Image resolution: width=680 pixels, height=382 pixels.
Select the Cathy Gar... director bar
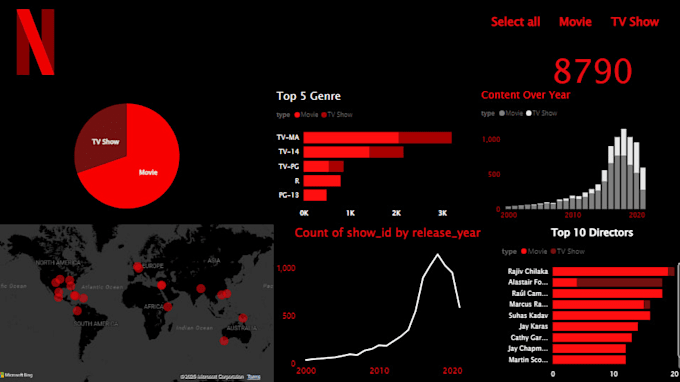click(x=592, y=338)
